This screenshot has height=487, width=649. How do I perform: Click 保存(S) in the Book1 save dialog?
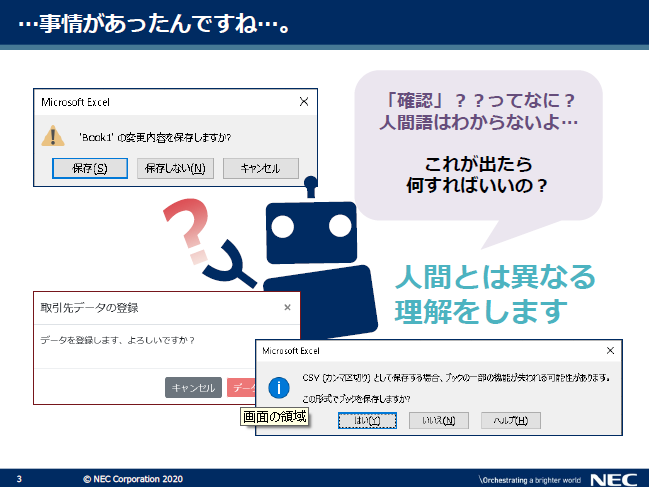[x=90, y=168]
